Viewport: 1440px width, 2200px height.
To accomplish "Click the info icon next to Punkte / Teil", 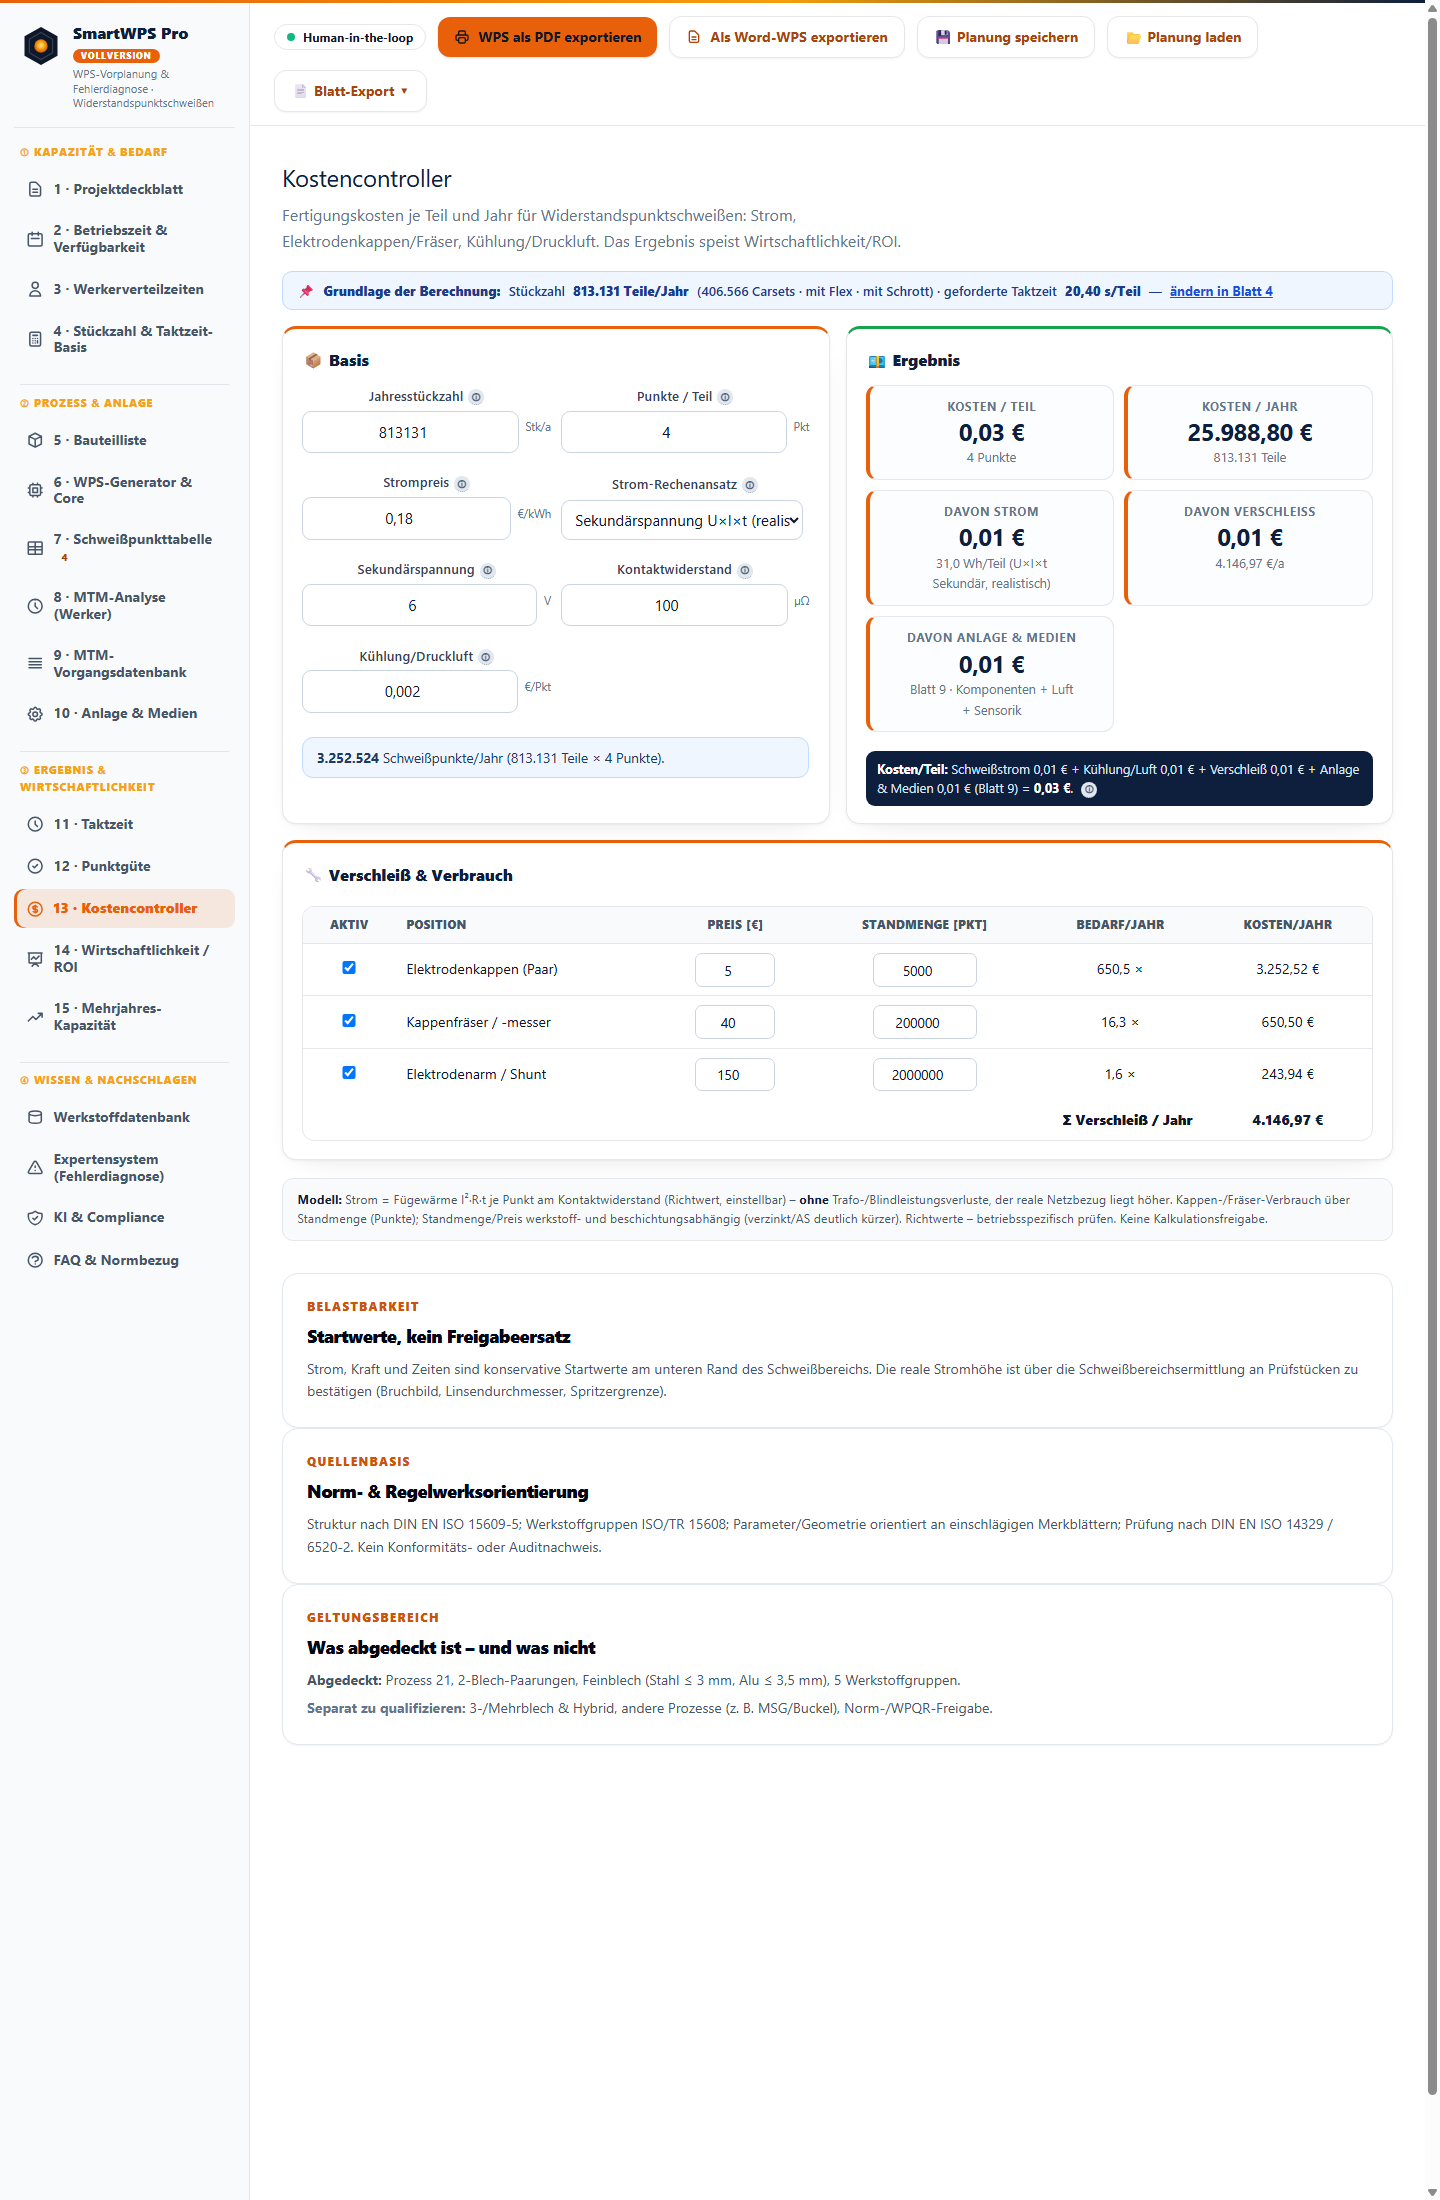I will [725, 397].
